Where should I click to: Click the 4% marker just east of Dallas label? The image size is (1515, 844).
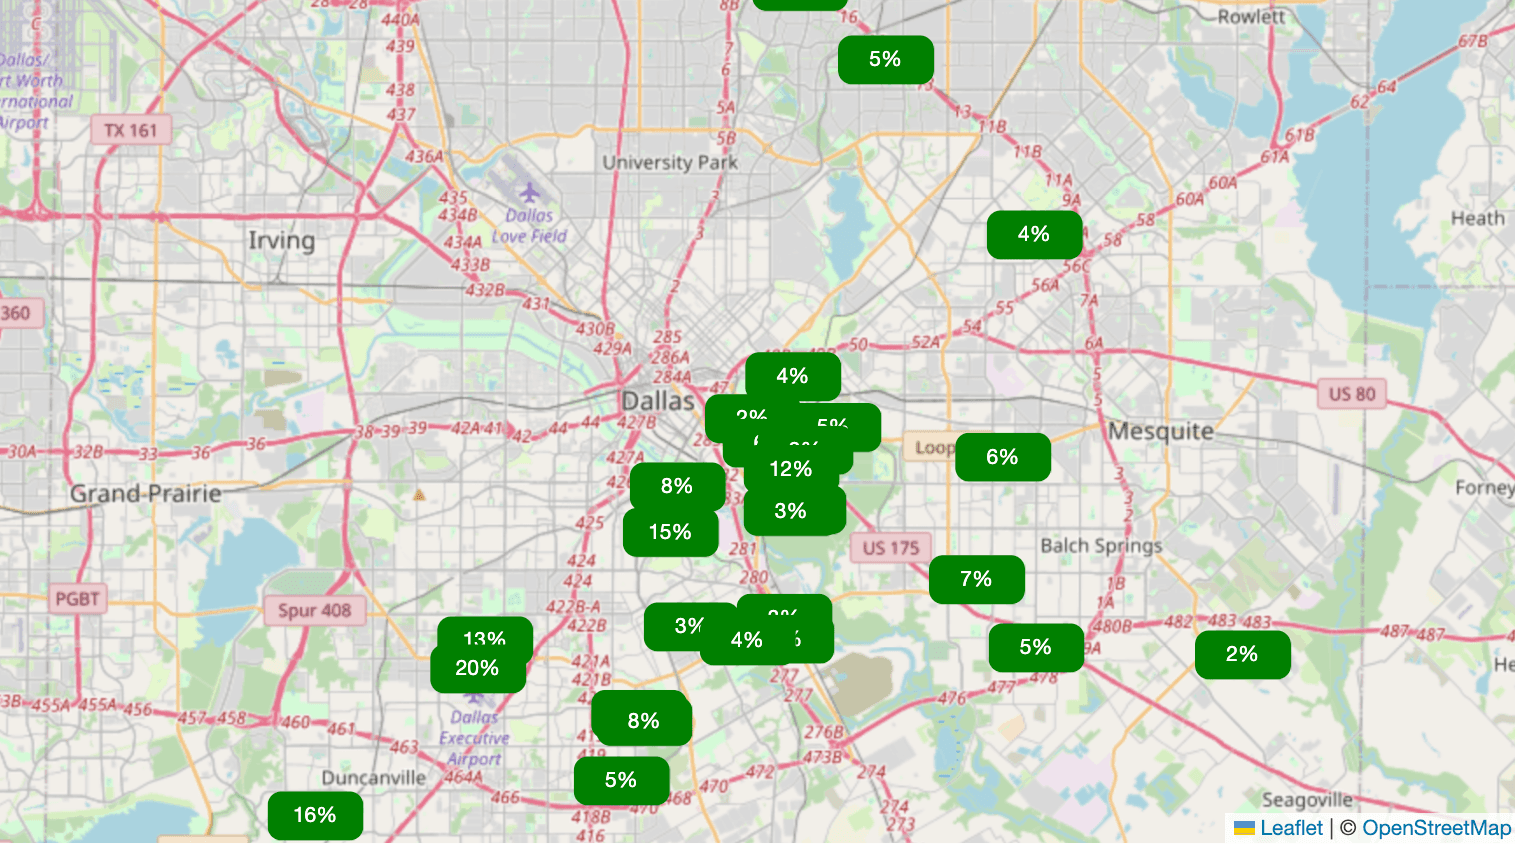[x=792, y=376]
